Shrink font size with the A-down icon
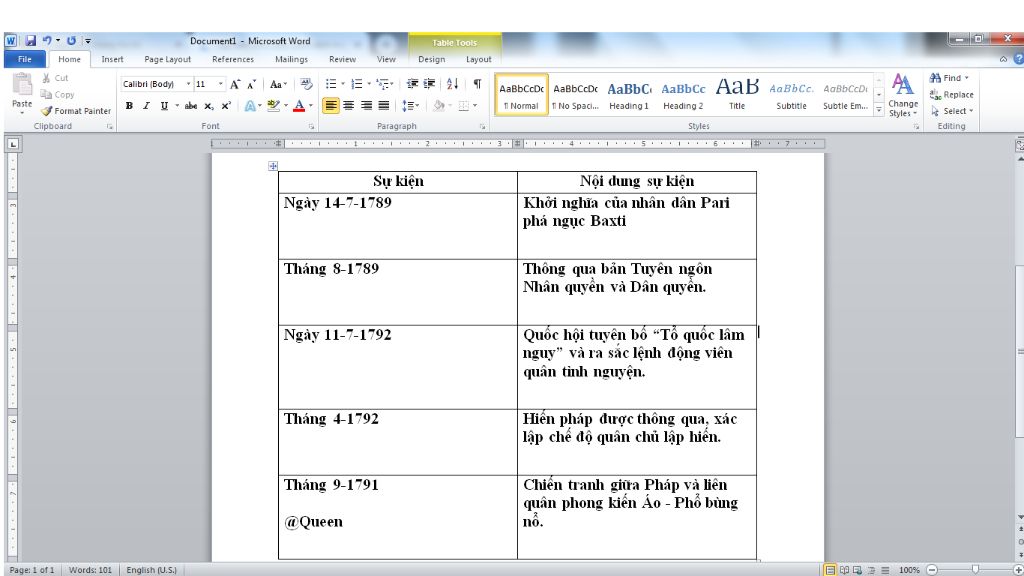Image resolution: width=1024 pixels, height=576 pixels. click(x=251, y=84)
